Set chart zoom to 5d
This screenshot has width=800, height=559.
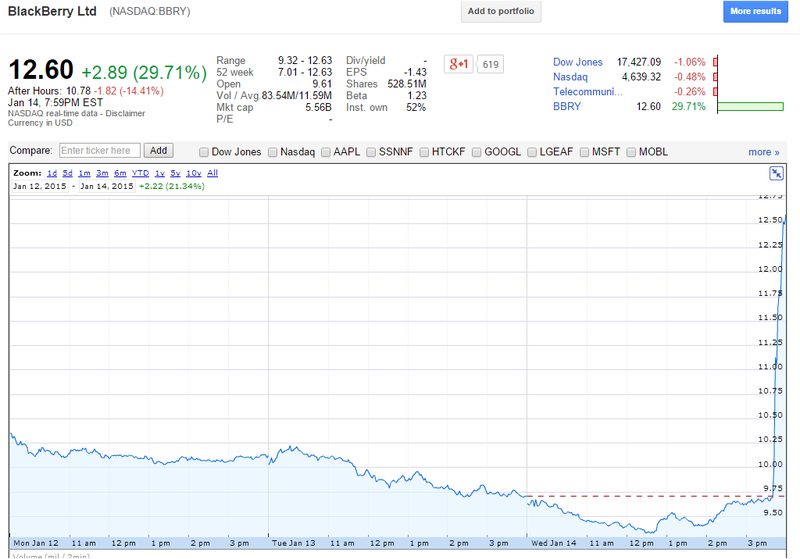click(67, 173)
